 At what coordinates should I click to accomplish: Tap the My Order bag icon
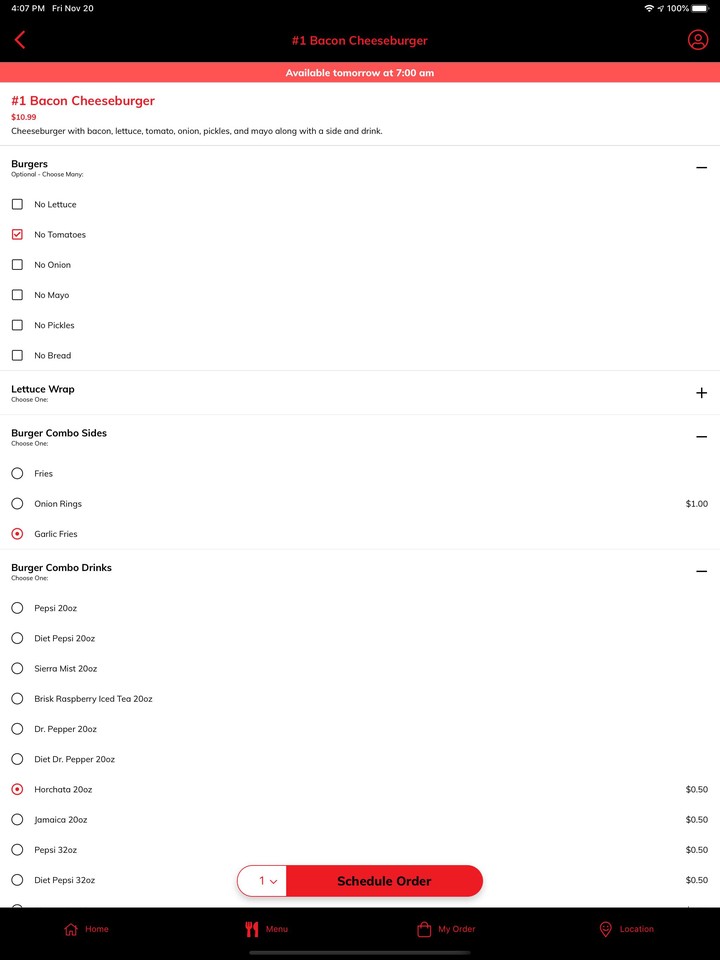424,929
